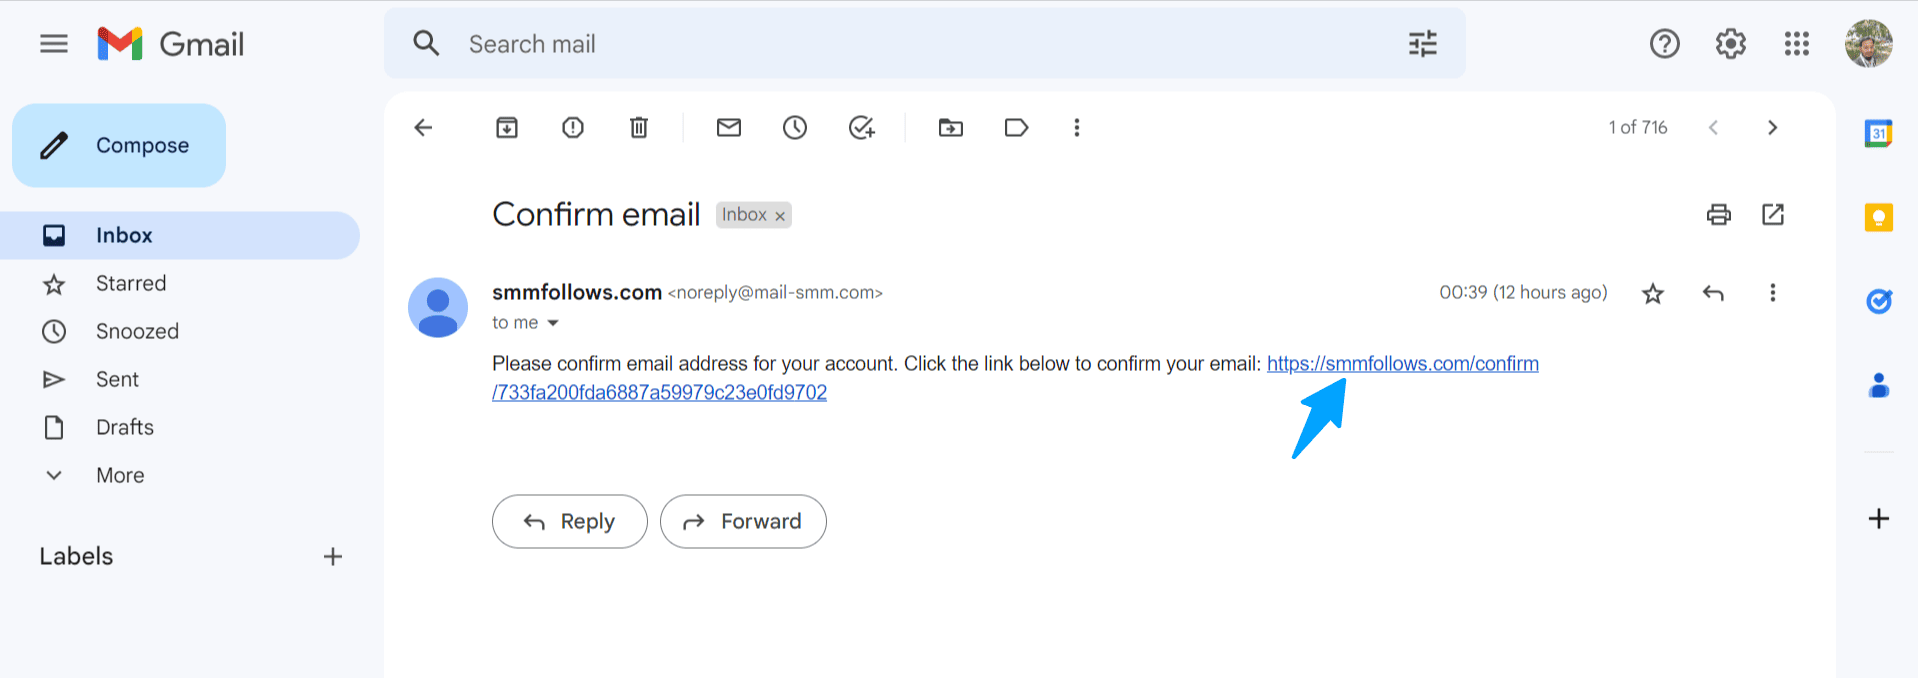Move the email to a folder
Screen dimensions: 1918x678
click(949, 127)
